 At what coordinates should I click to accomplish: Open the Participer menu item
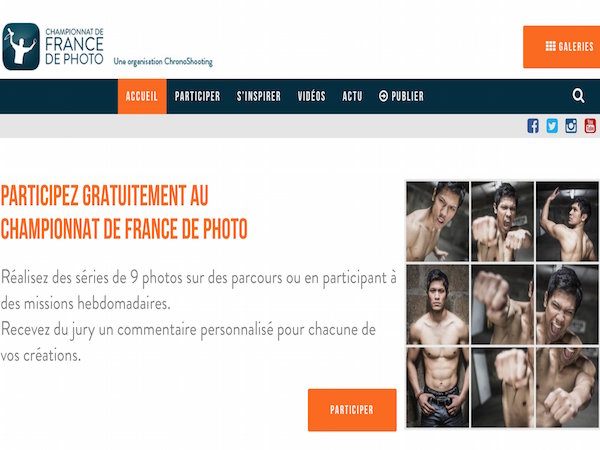(x=197, y=96)
